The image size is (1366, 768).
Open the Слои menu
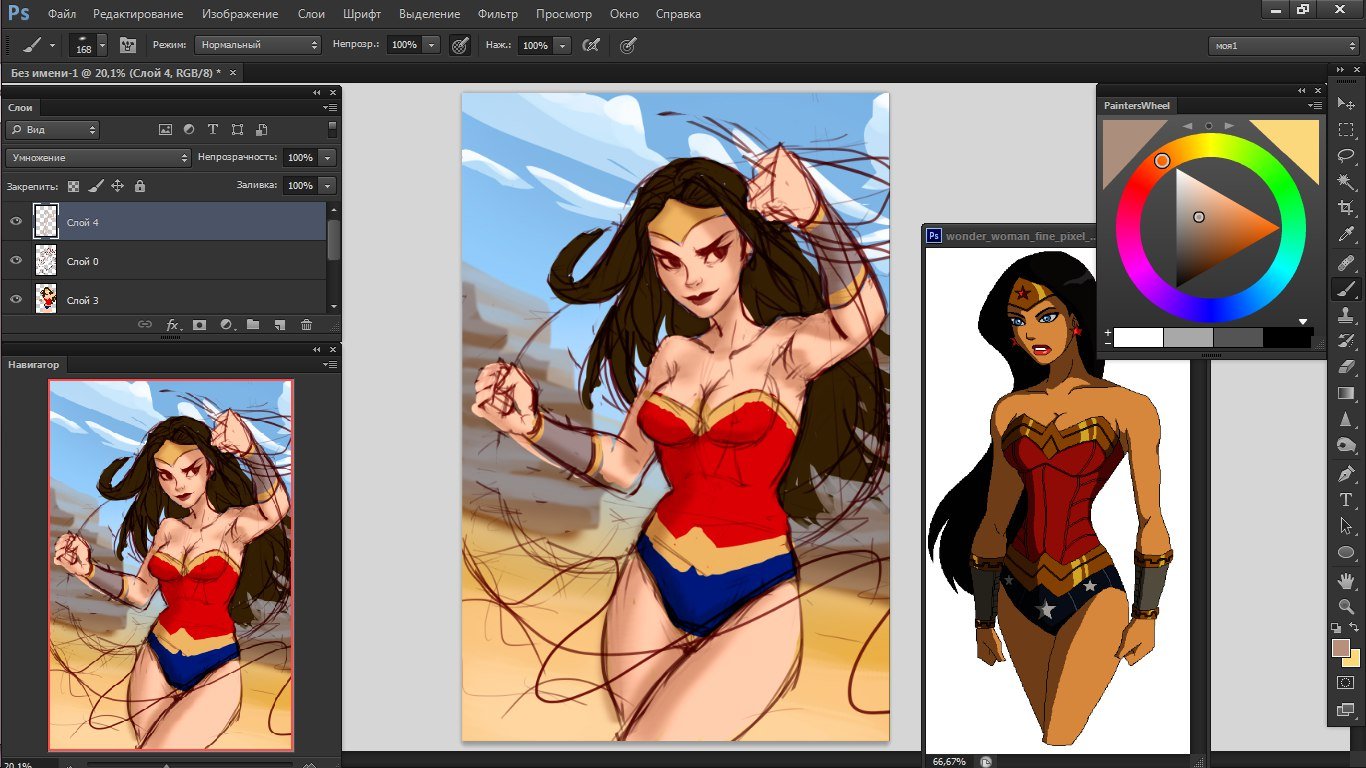click(311, 14)
